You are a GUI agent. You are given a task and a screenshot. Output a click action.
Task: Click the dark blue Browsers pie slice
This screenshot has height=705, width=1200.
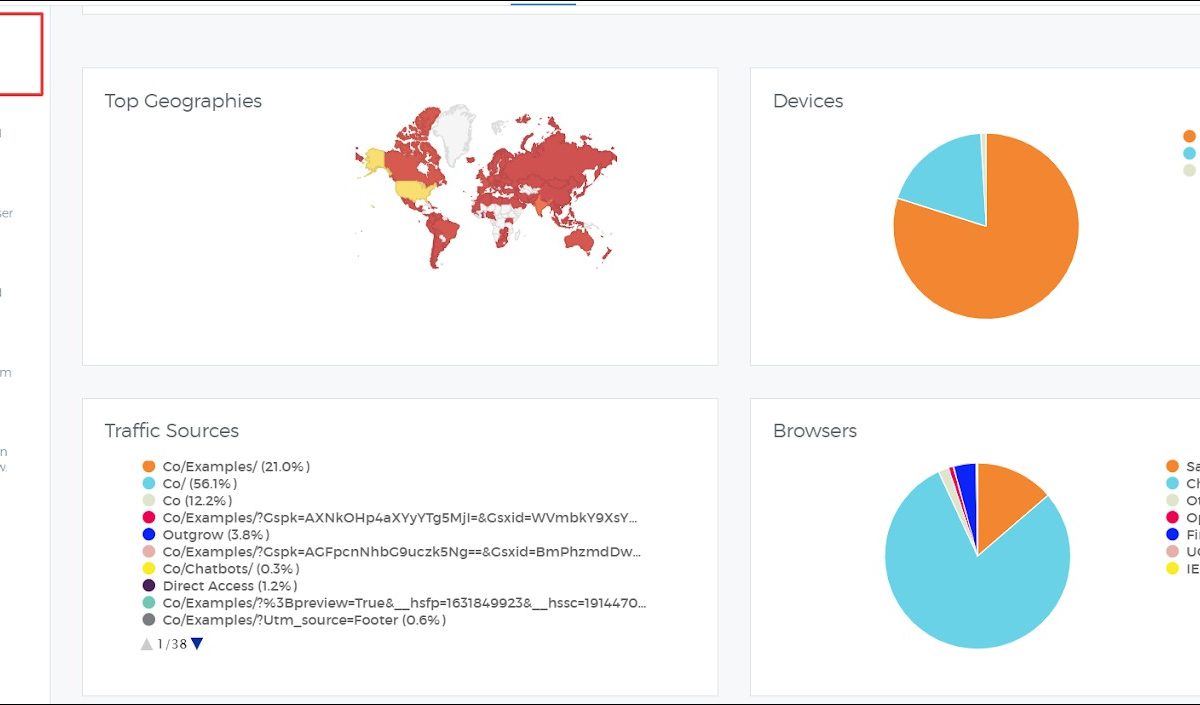click(966, 480)
